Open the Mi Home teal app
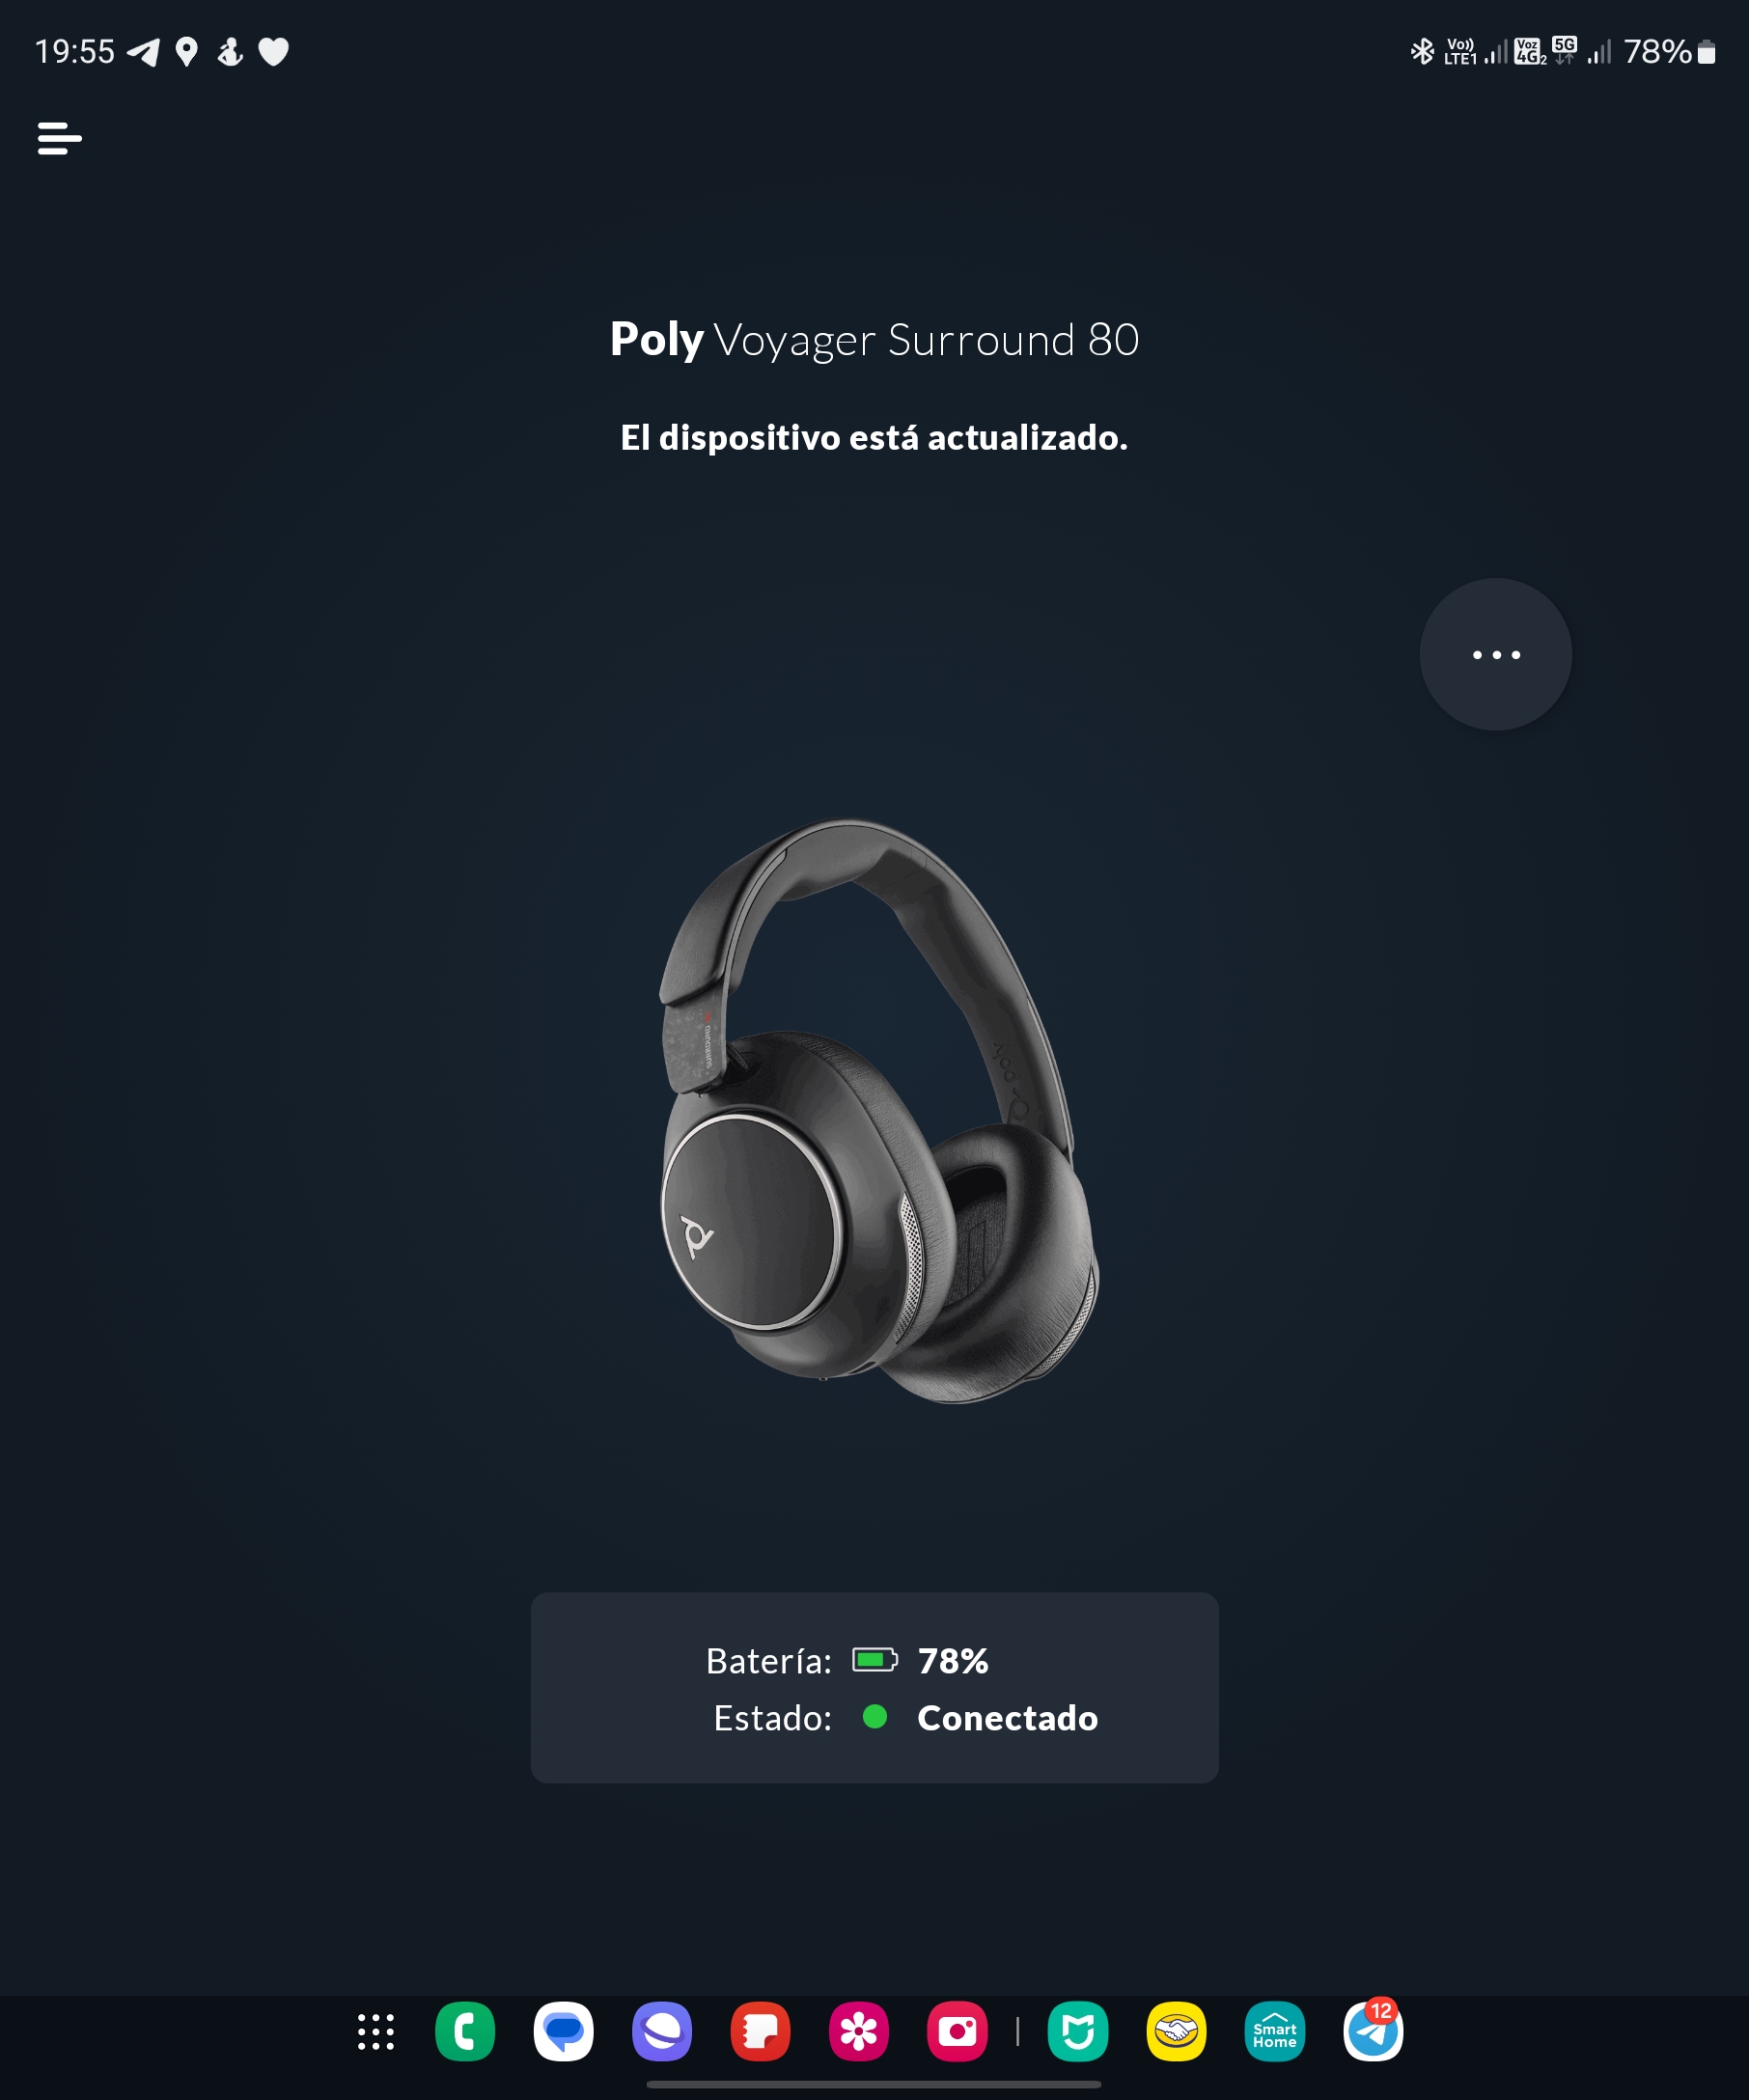The width and height of the screenshot is (1749, 2100). click(x=1077, y=2031)
